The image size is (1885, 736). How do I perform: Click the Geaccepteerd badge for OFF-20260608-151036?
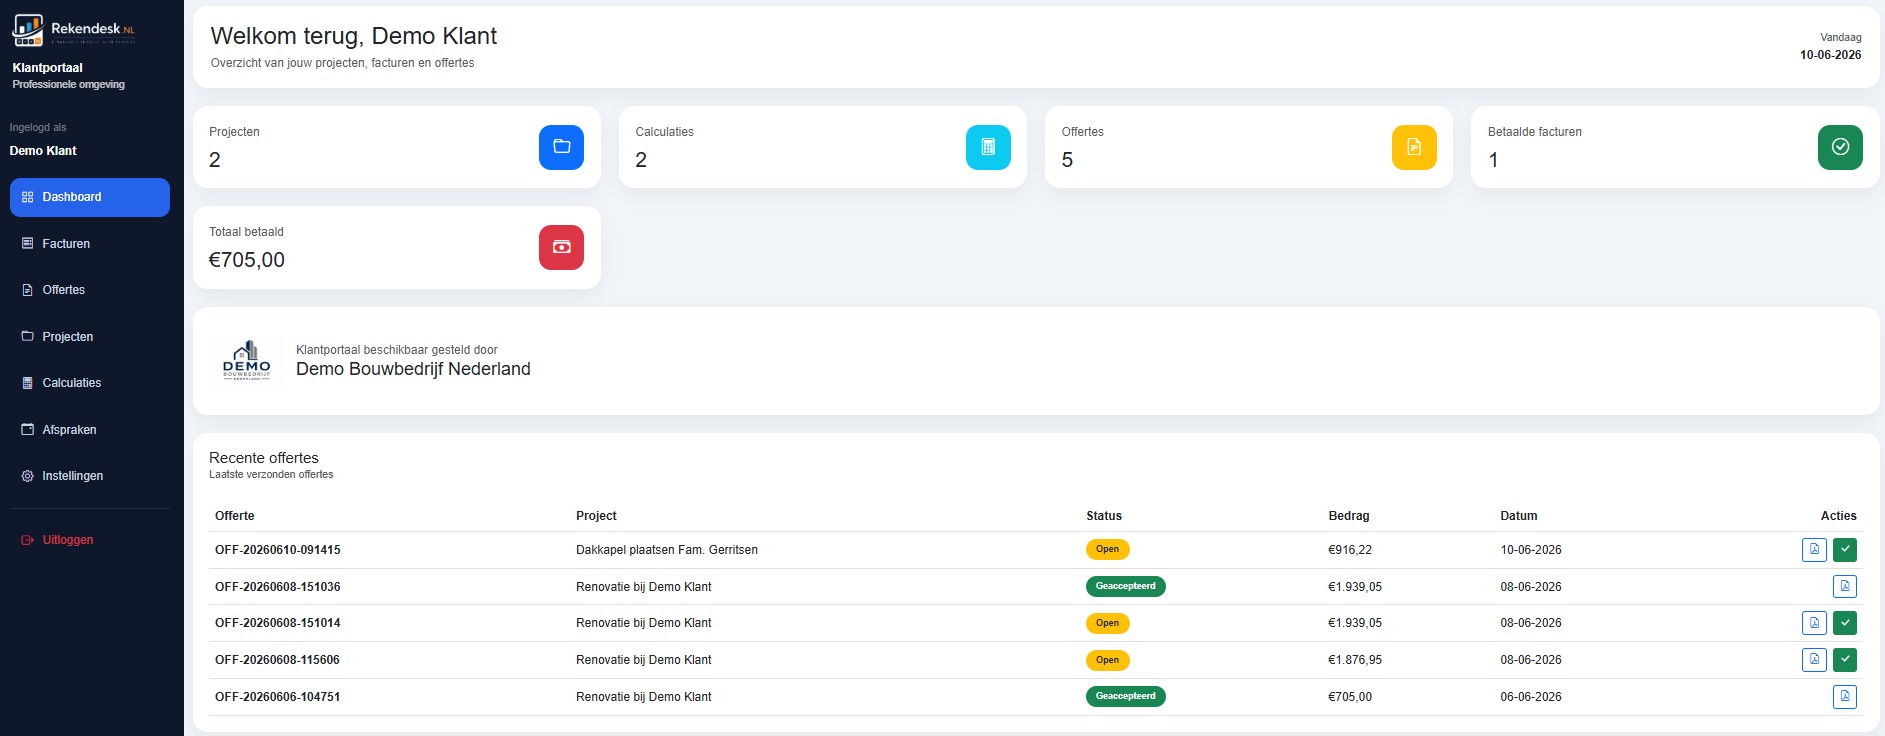pos(1125,586)
